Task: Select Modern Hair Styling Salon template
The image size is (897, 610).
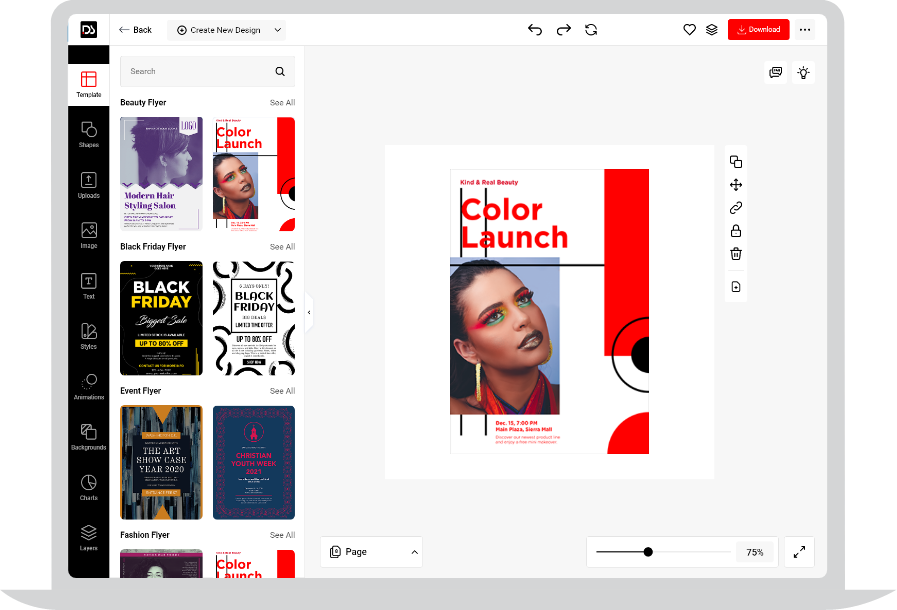Action: coord(161,174)
